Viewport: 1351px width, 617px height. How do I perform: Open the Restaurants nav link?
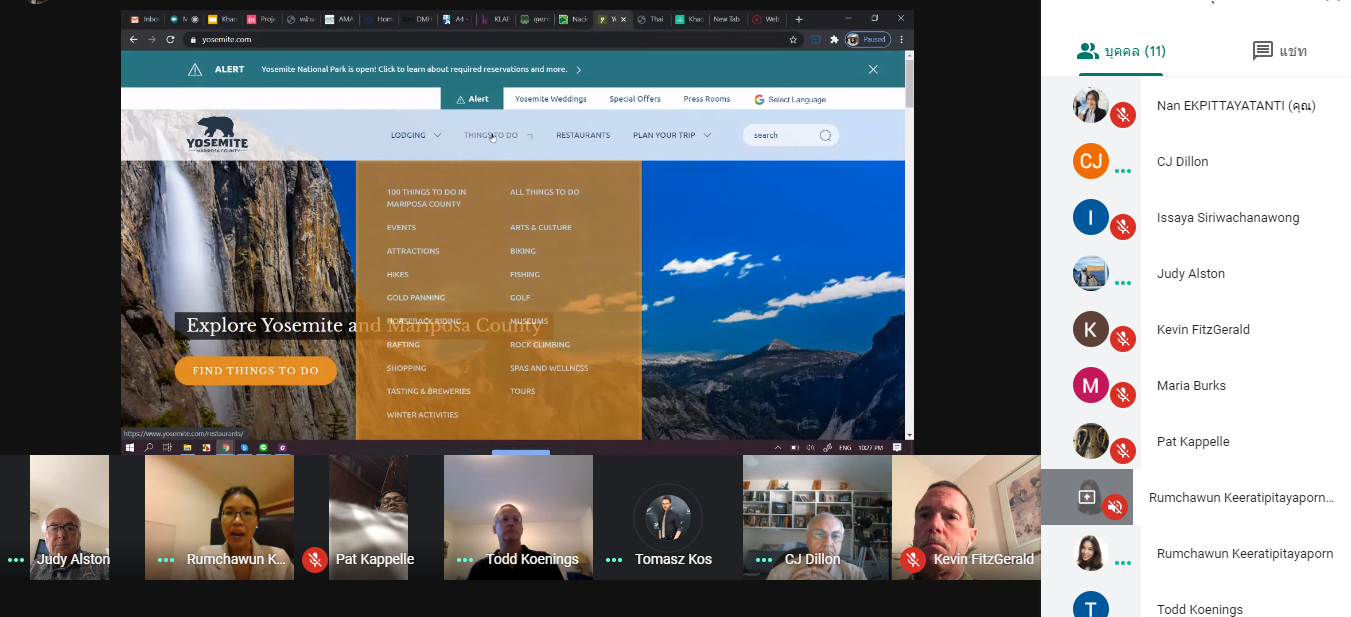click(x=583, y=135)
